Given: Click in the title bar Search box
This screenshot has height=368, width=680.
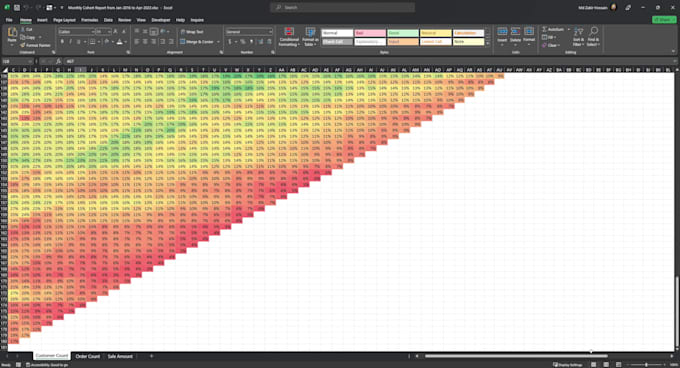Looking at the screenshot, I should coord(343,7).
